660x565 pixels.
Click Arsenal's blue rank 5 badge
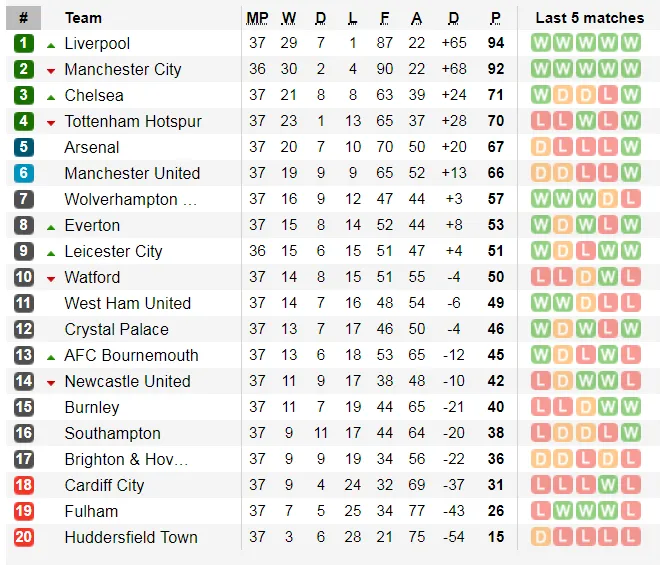(24, 147)
